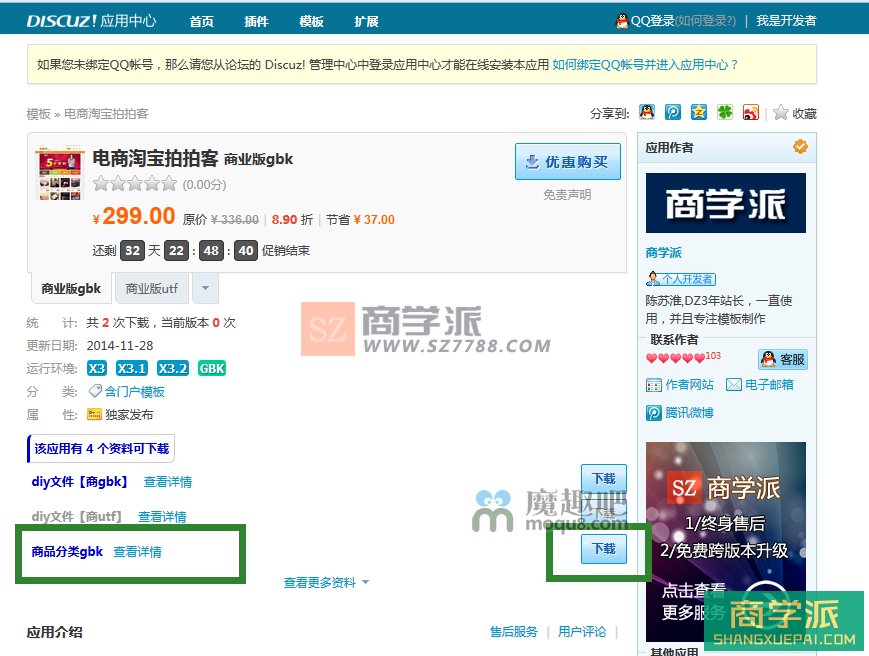Expand 查看更多资料

pos(326,583)
